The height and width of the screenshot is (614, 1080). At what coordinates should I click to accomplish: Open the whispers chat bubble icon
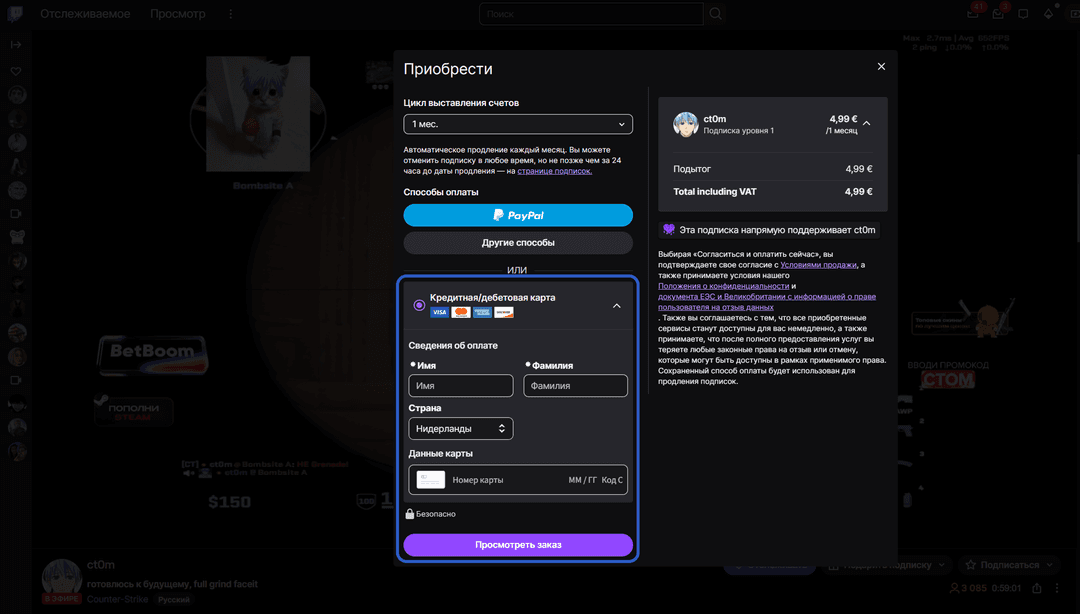(1024, 14)
